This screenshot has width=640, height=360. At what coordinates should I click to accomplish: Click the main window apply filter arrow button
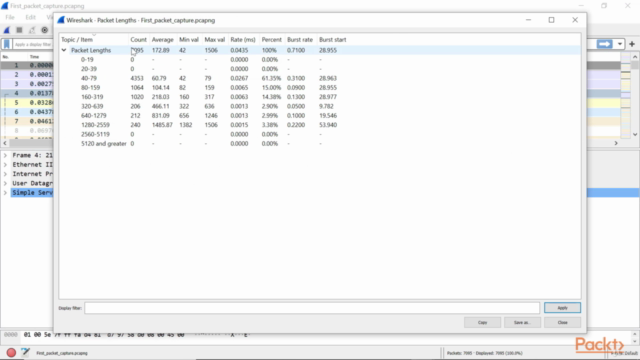click(604, 44)
